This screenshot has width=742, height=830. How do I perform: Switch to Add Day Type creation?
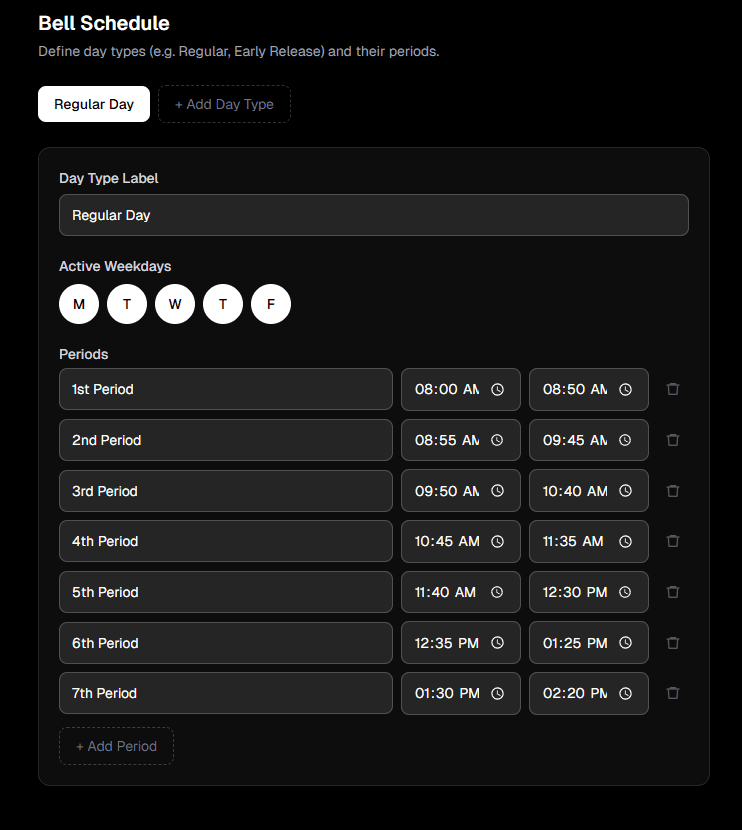pos(224,104)
